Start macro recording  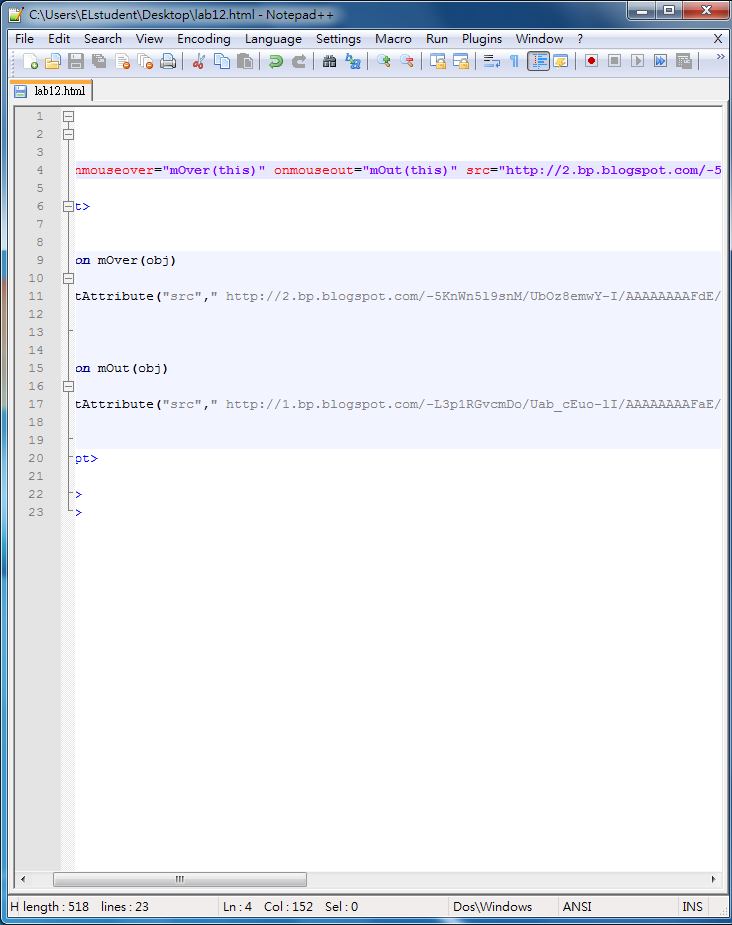pos(591,61)
